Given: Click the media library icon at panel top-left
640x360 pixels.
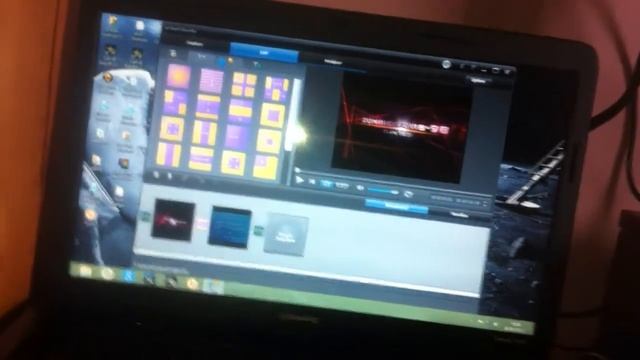Looking at the screenshot, I should click(x=173, y=53).
